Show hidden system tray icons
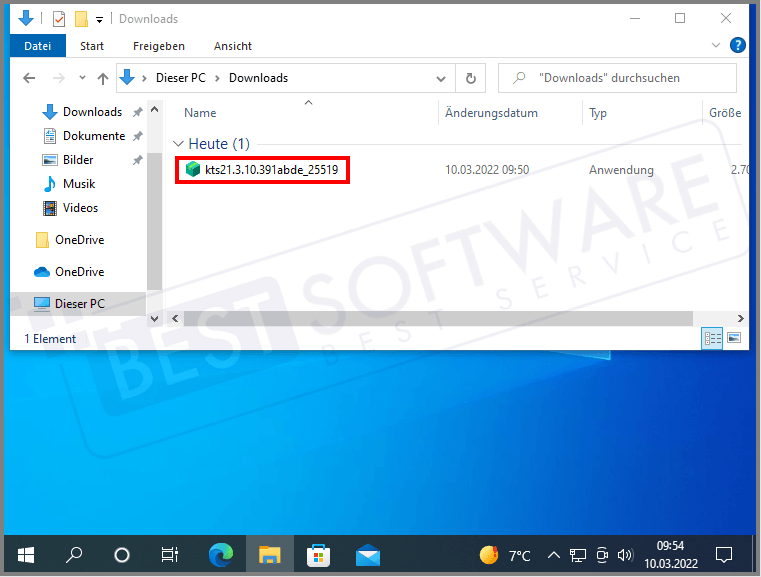The width and height of the screenshot is (761, 577). (553, 555)
